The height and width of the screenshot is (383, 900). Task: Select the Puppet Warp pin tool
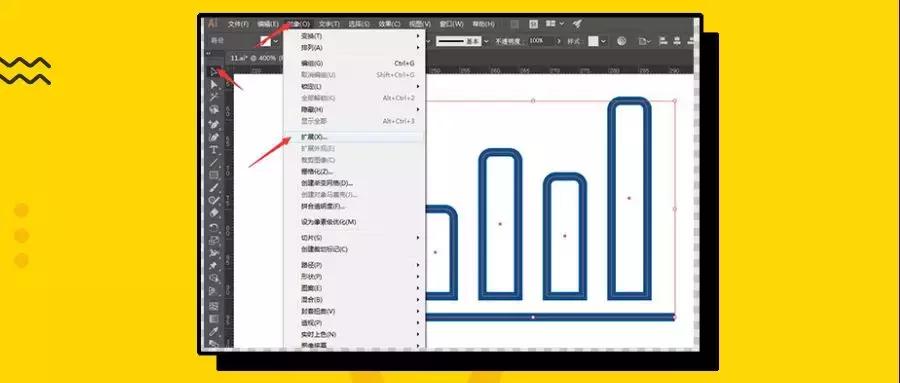[214, 265]
